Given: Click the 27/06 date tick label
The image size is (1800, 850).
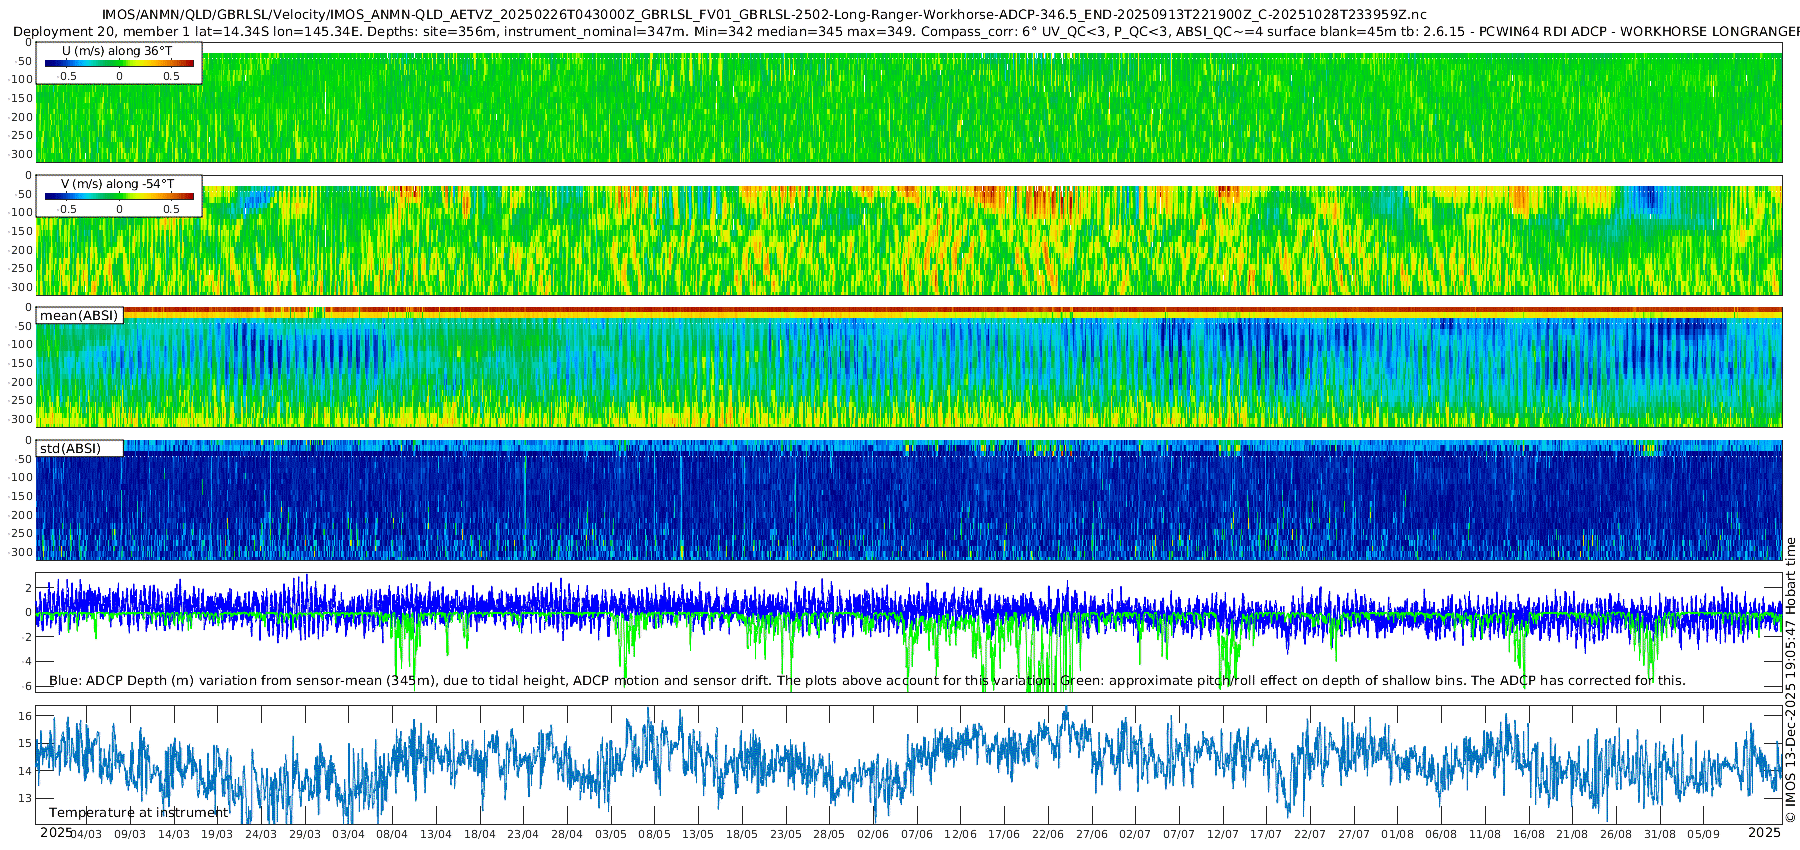Looking at the screenshot, I should click(1092, 834).
